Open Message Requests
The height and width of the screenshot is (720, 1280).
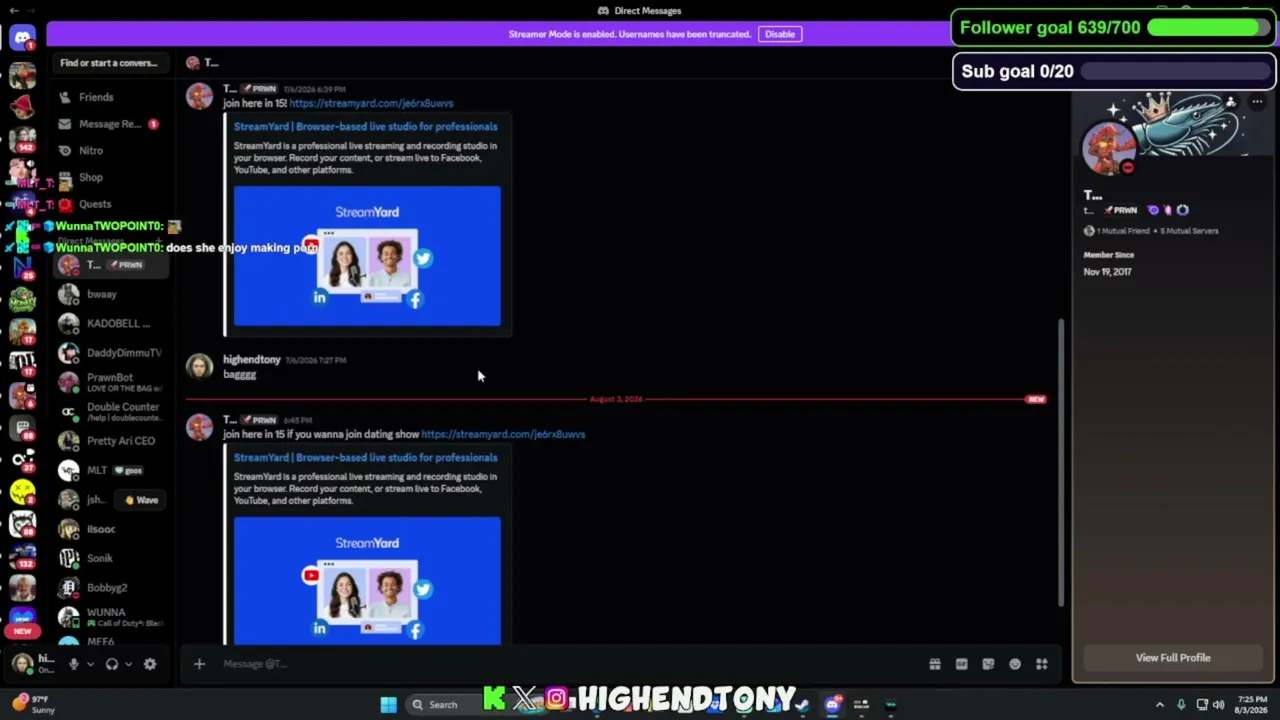click(x=110, y=124)
